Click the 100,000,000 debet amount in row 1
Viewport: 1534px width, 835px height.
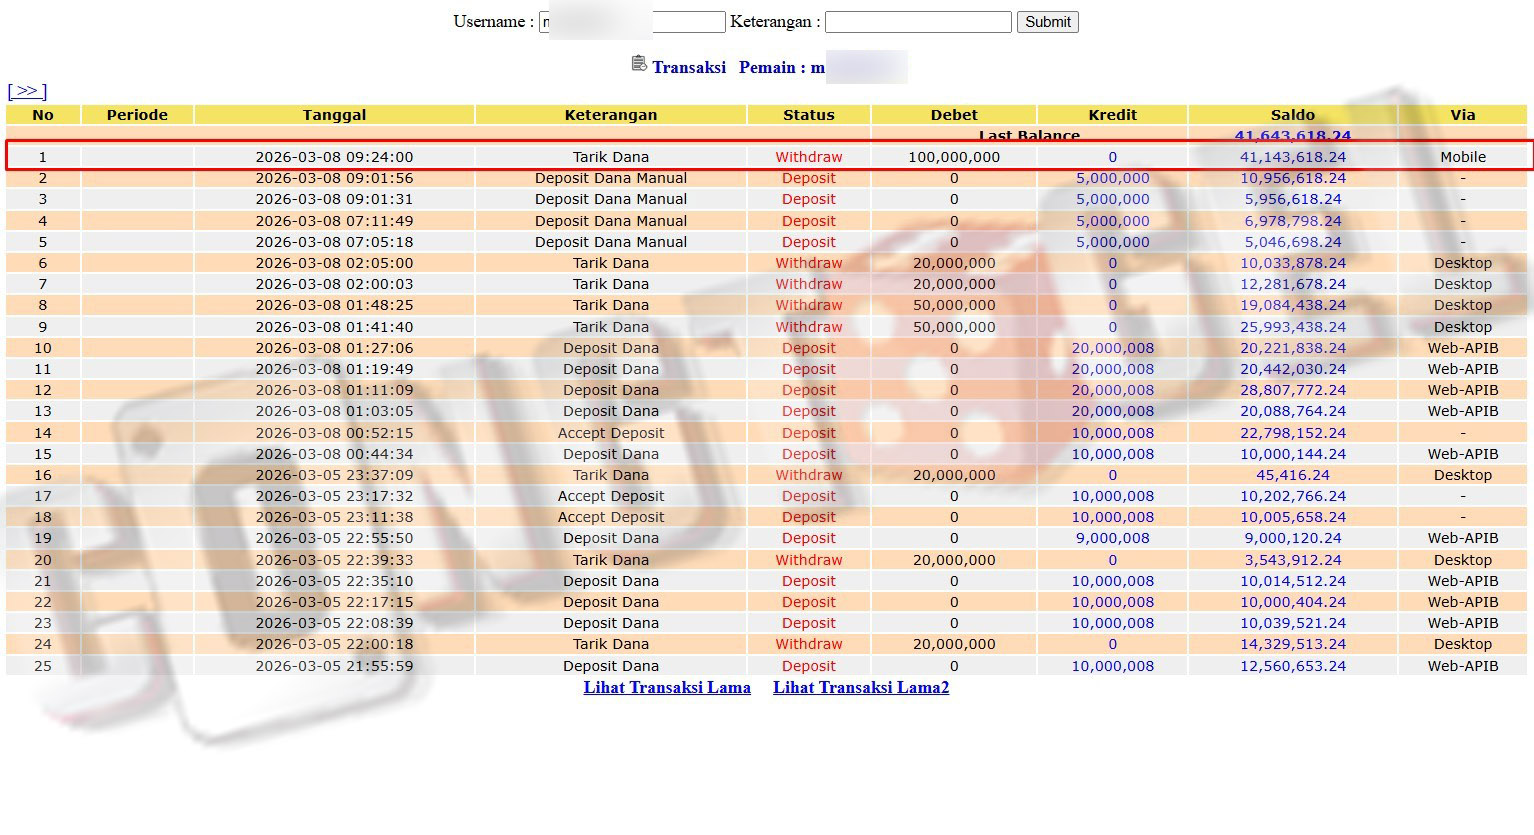pos(953,157)
